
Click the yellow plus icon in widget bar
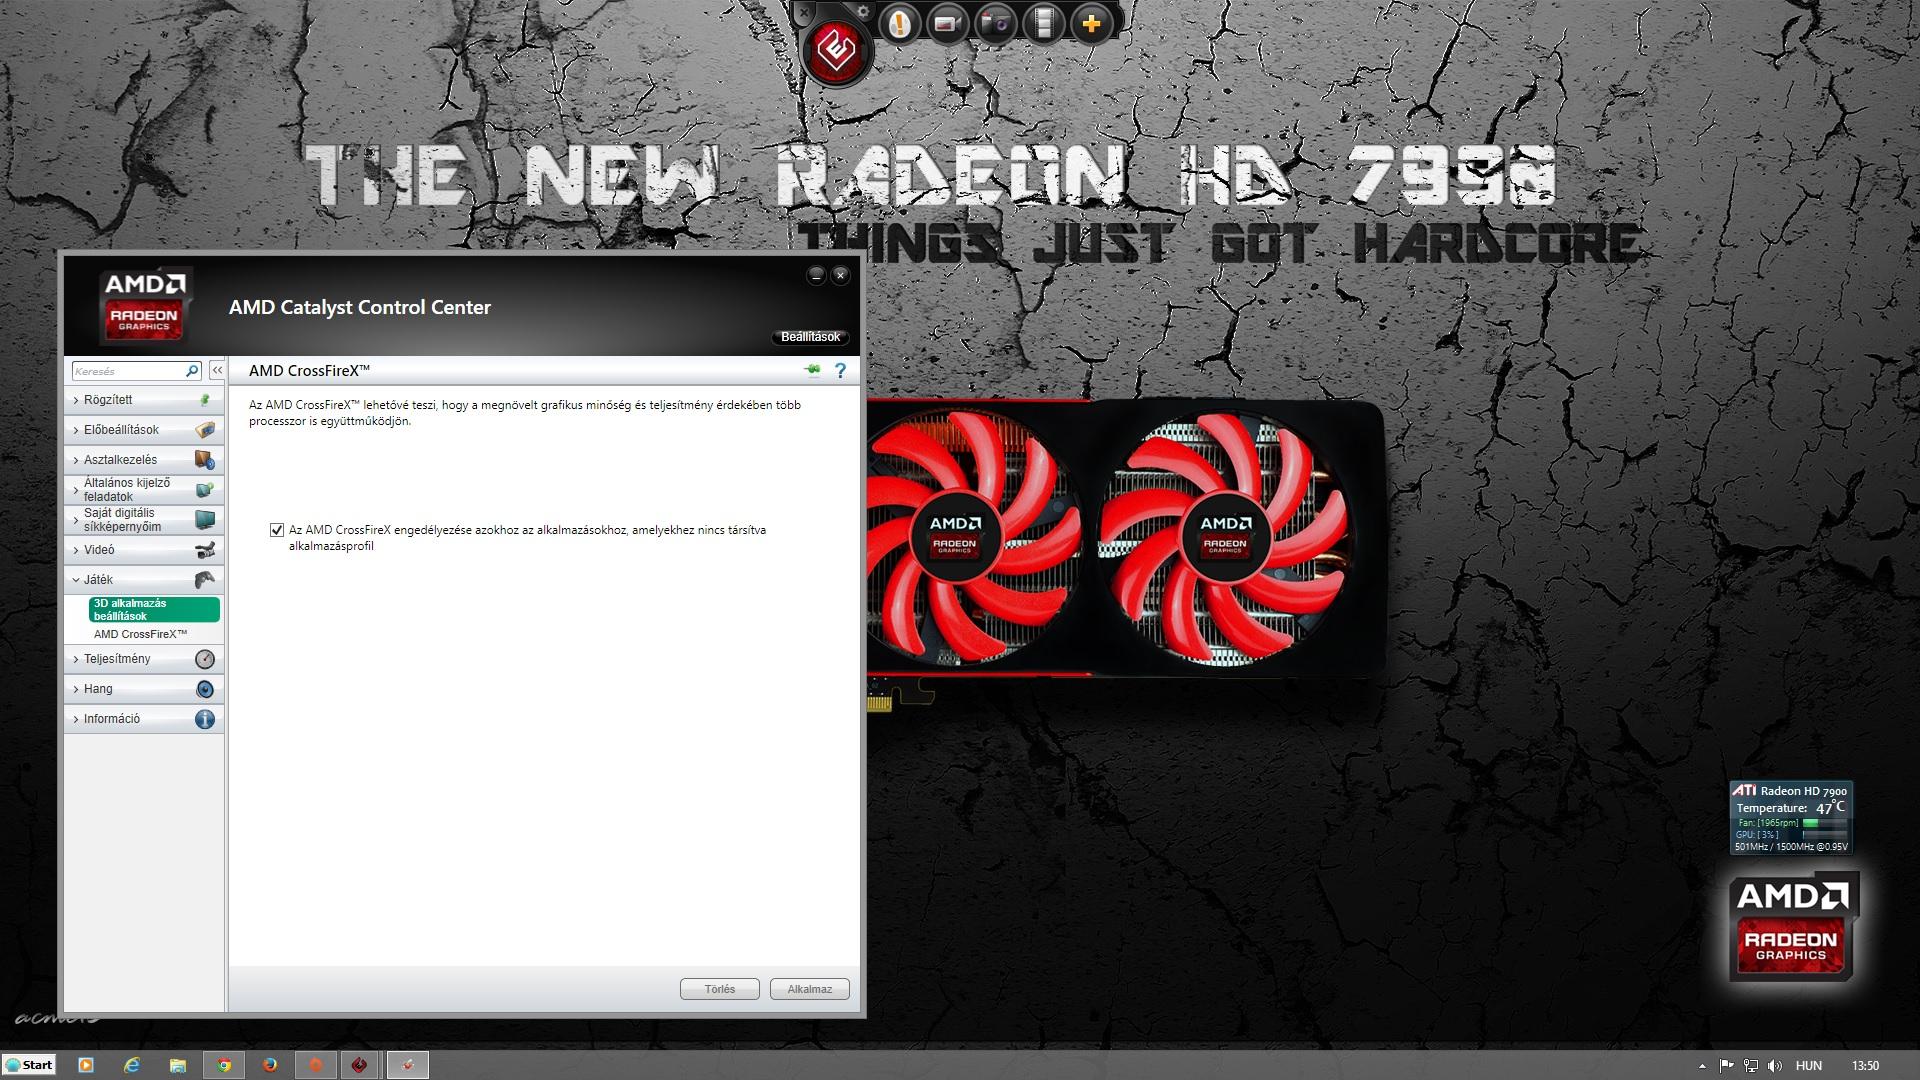[x=1091, y=23]
